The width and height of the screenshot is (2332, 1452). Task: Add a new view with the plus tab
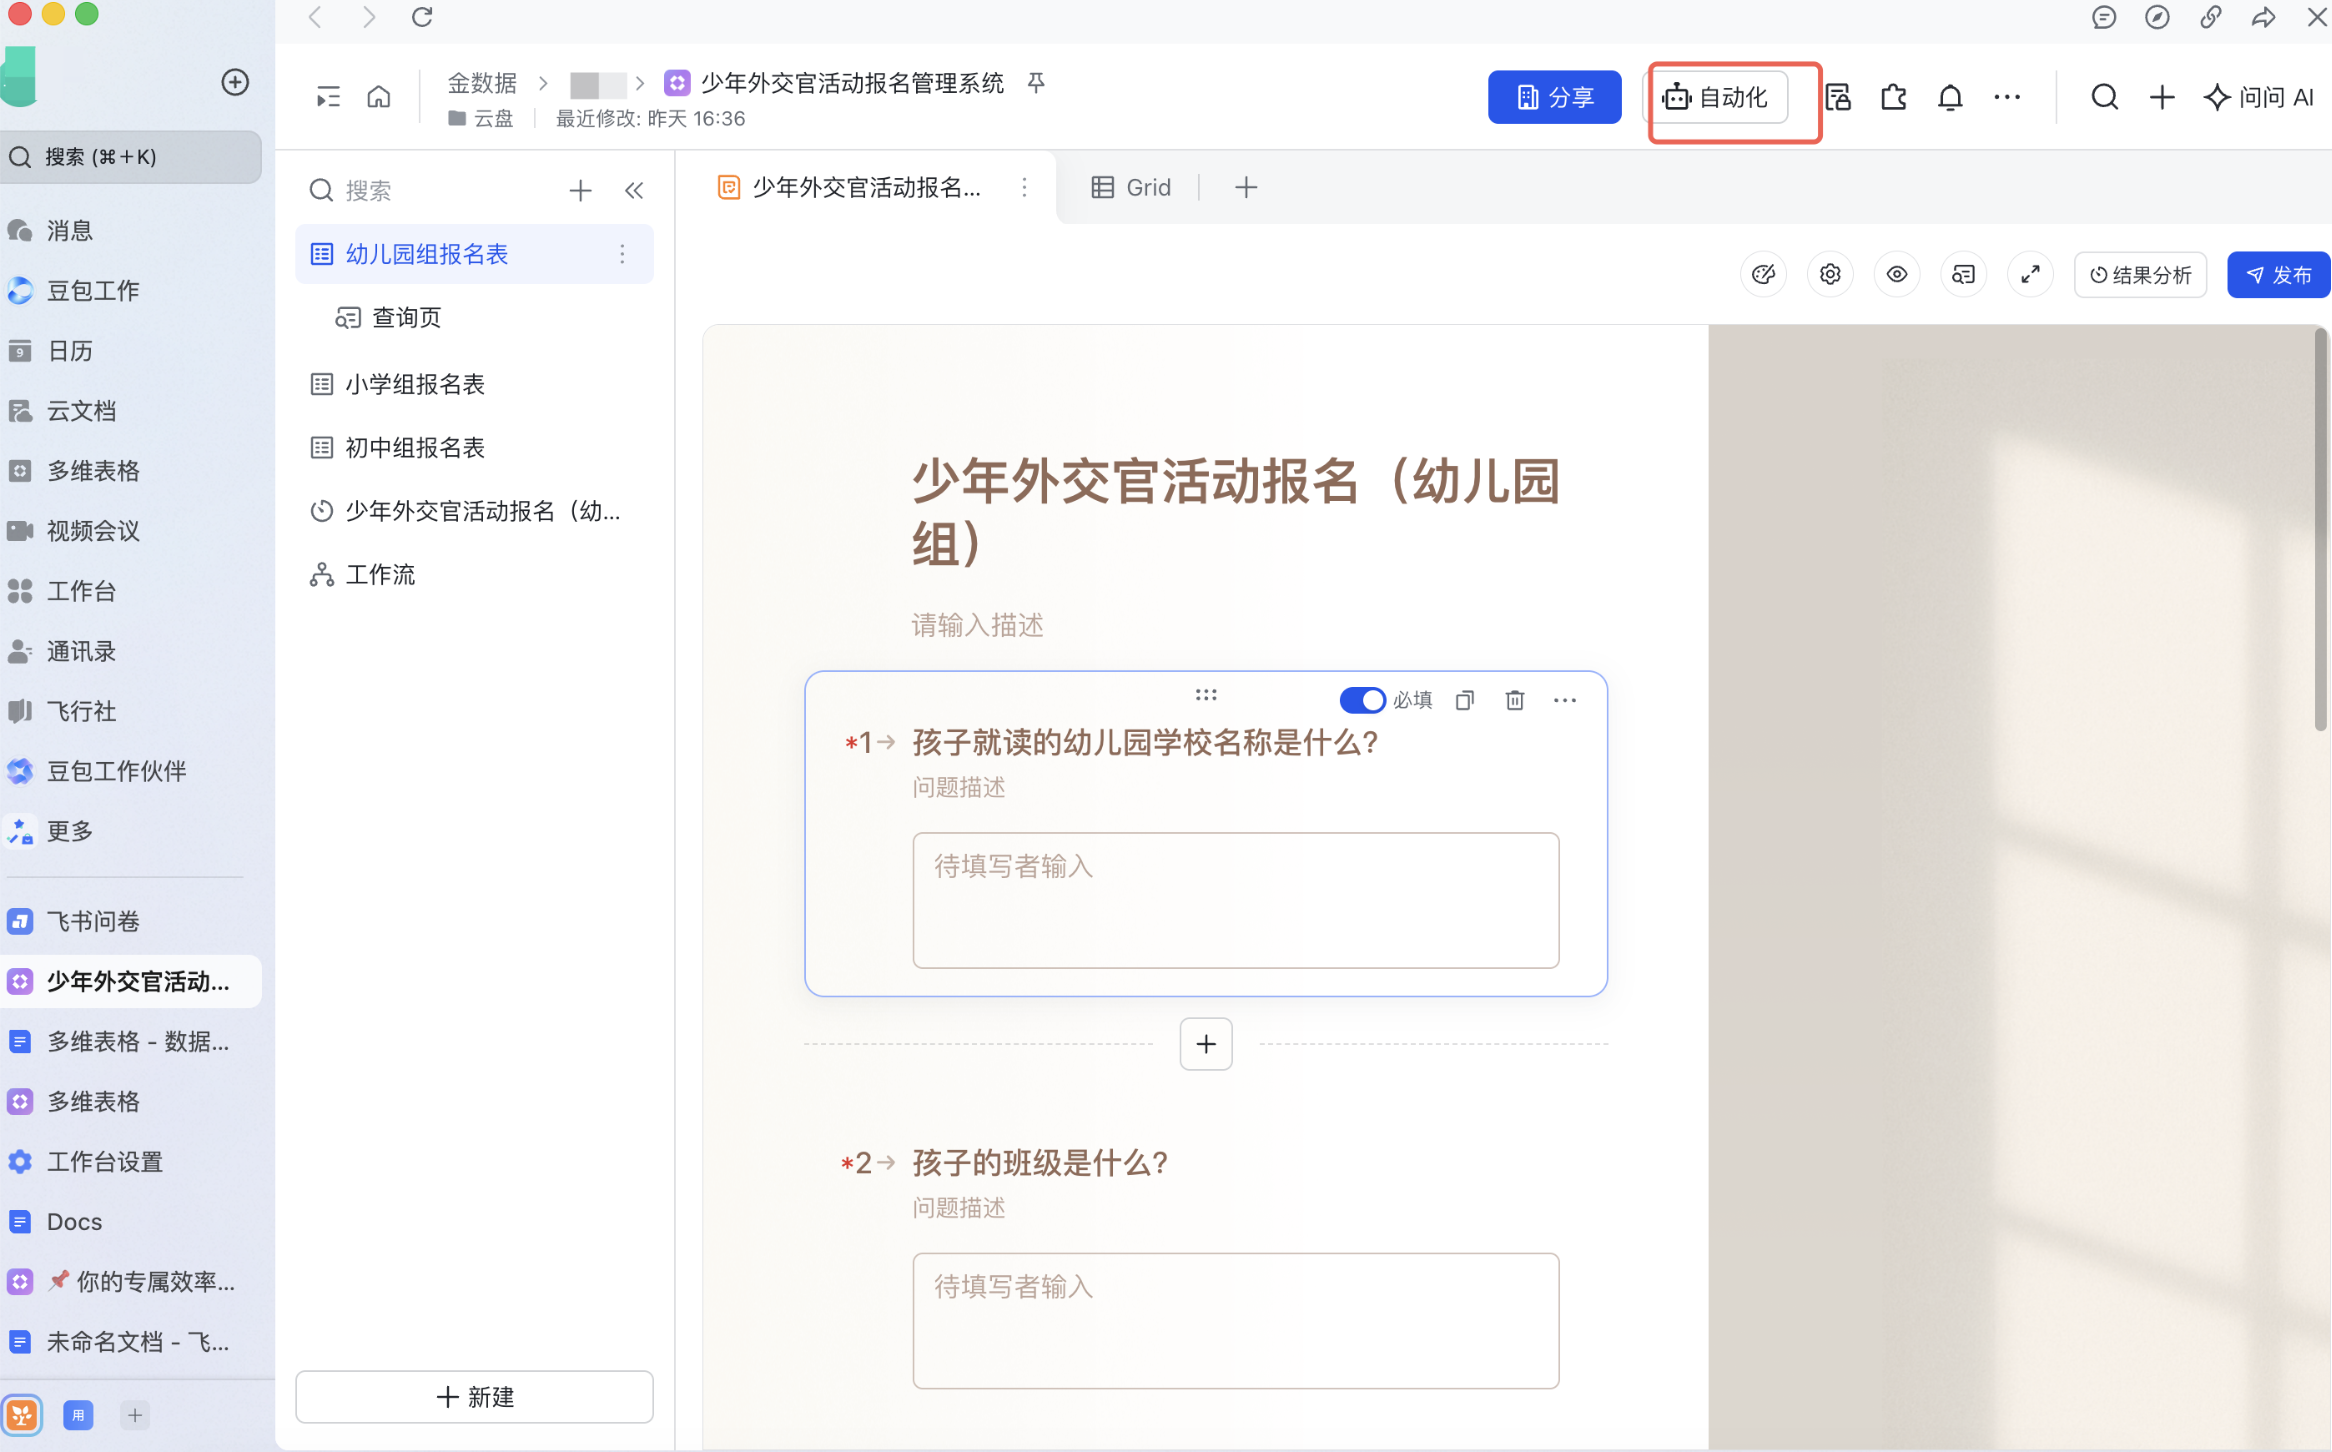[x=1246, y=188]
